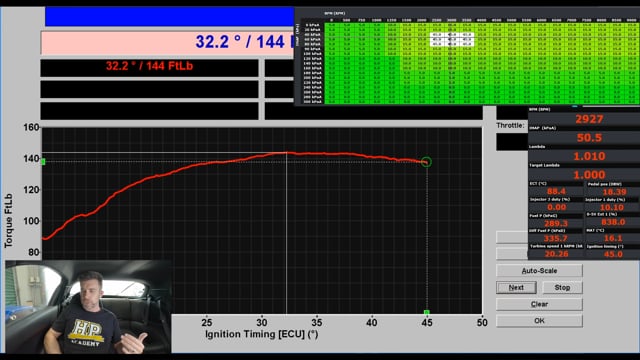The width and height of the screenshot is (640, 360).
Task: Select the green circle marker ending the torque curve
Action: (426, 162)
